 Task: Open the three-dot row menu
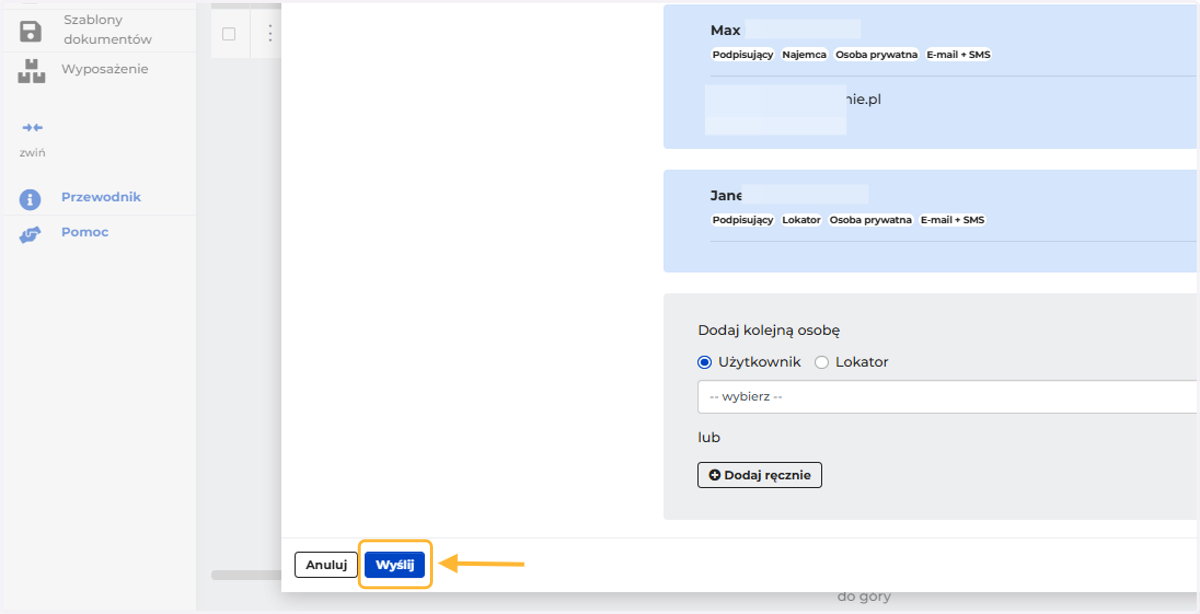click(268, 34)
